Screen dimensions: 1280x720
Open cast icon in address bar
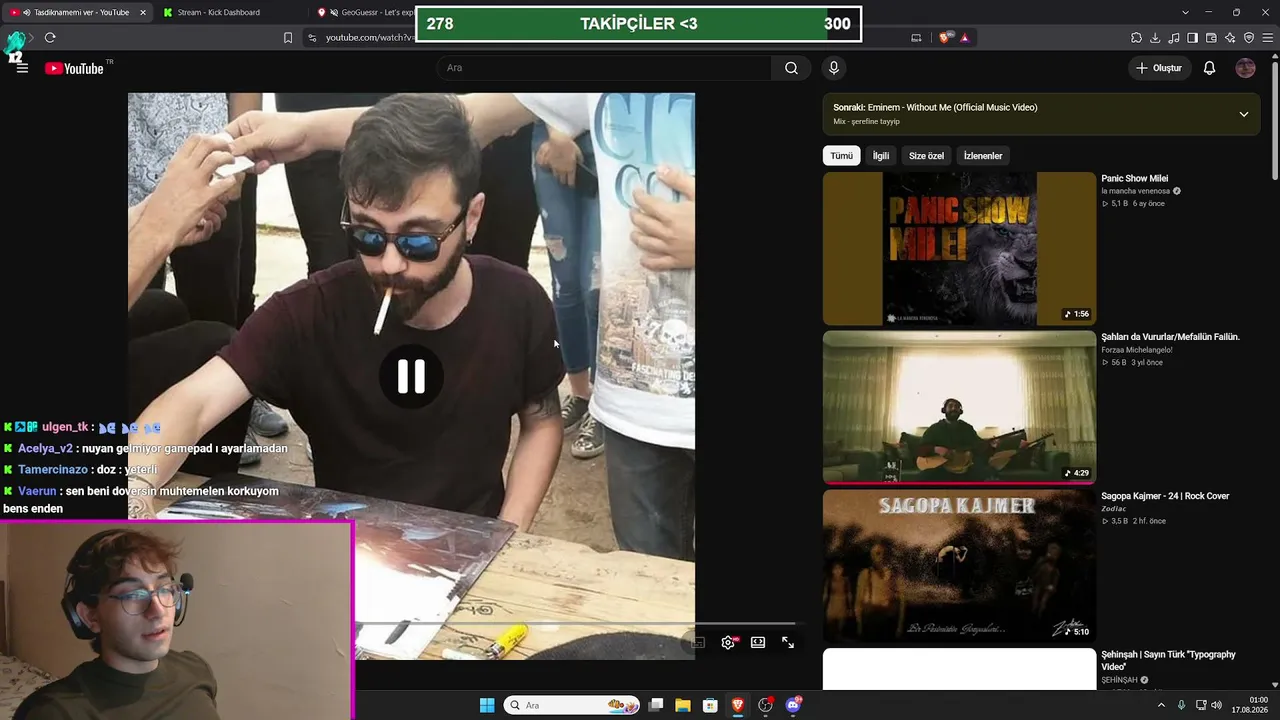pos(916,38)
